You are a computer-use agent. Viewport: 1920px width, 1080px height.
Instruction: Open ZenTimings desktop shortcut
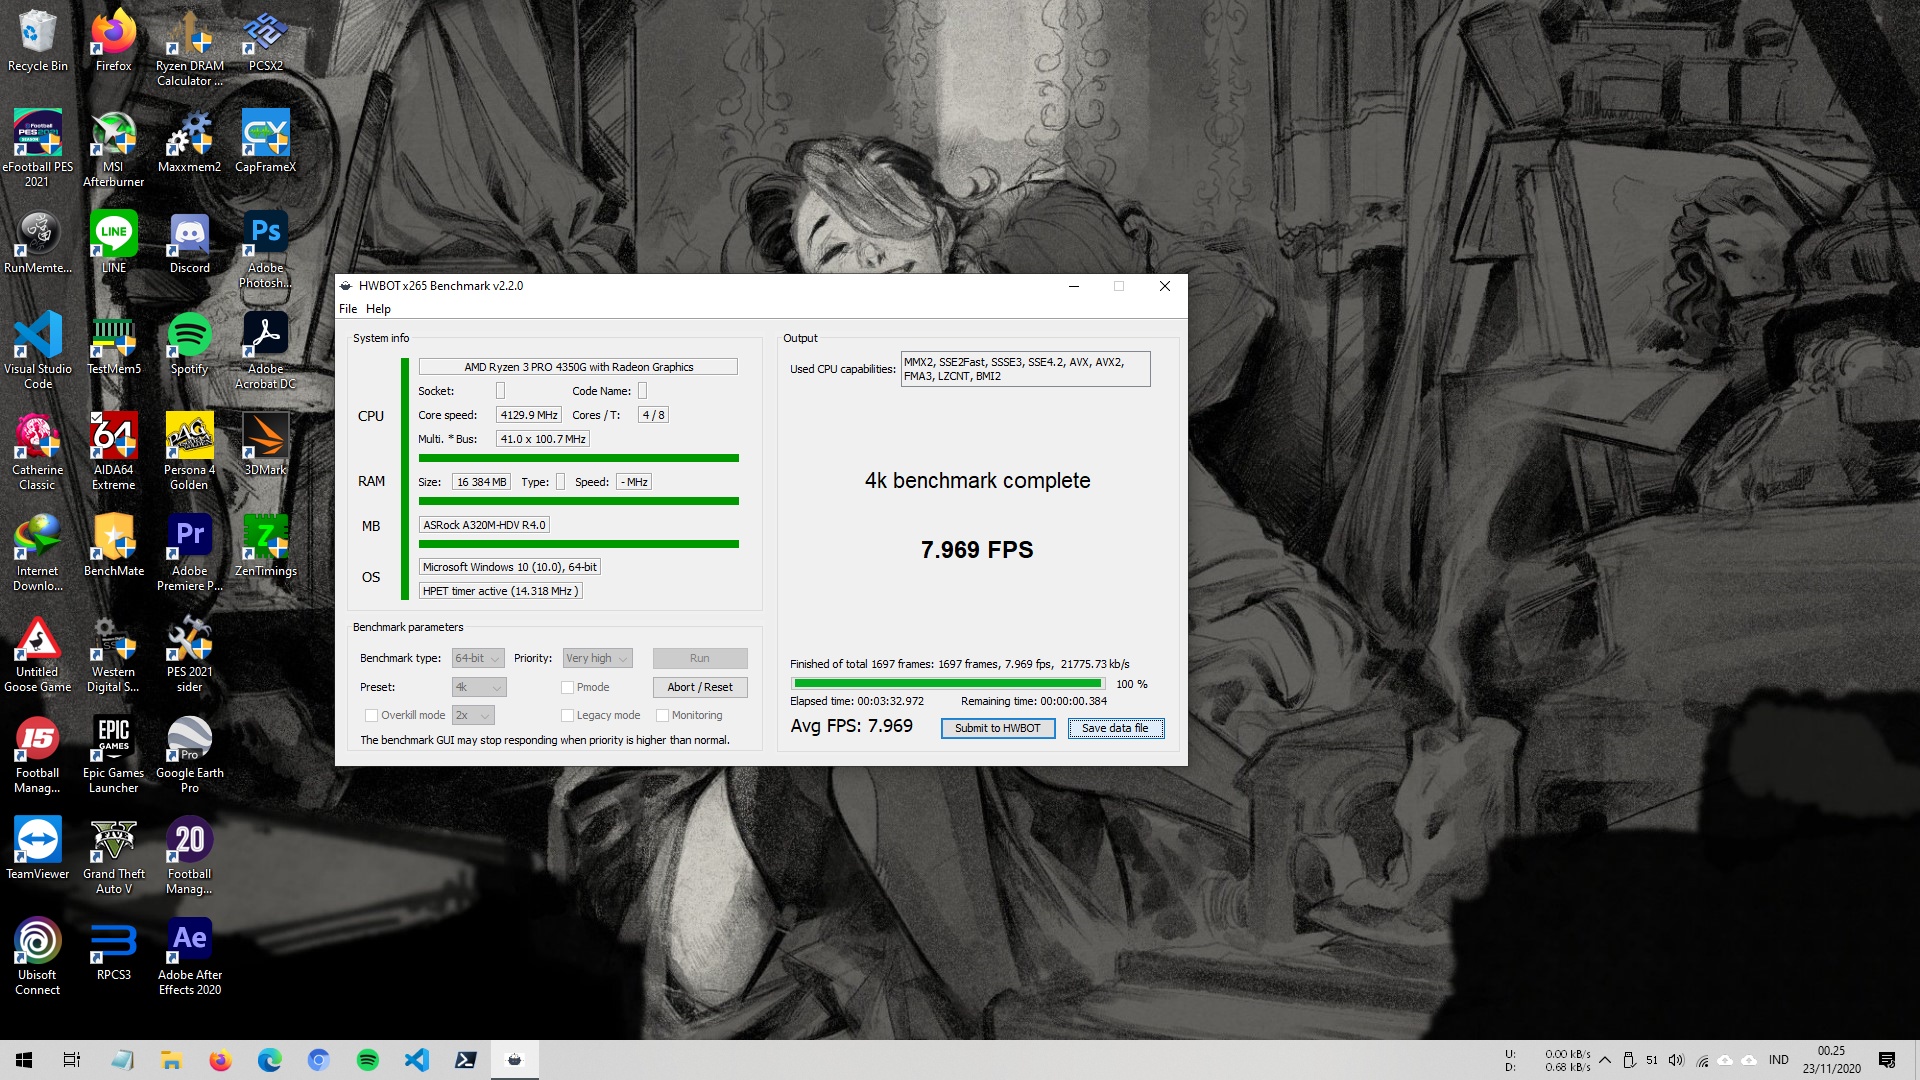[265, 546]
